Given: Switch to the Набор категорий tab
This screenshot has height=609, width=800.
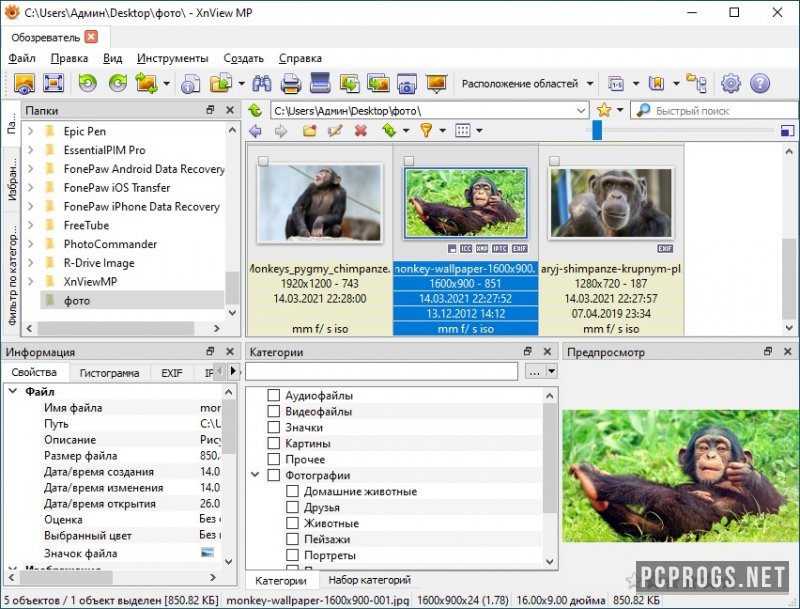Looking at the screenshot, I should (x=369, y=581).
